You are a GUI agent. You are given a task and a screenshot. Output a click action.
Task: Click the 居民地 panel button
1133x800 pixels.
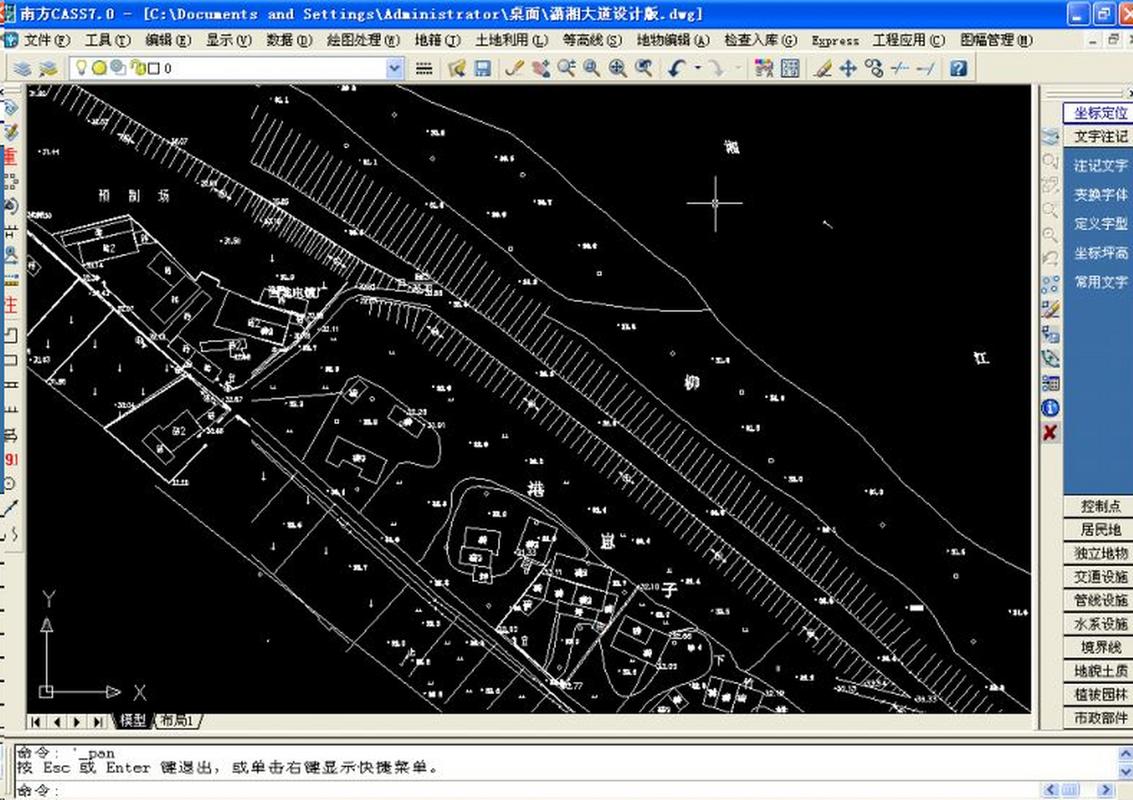1099,529
